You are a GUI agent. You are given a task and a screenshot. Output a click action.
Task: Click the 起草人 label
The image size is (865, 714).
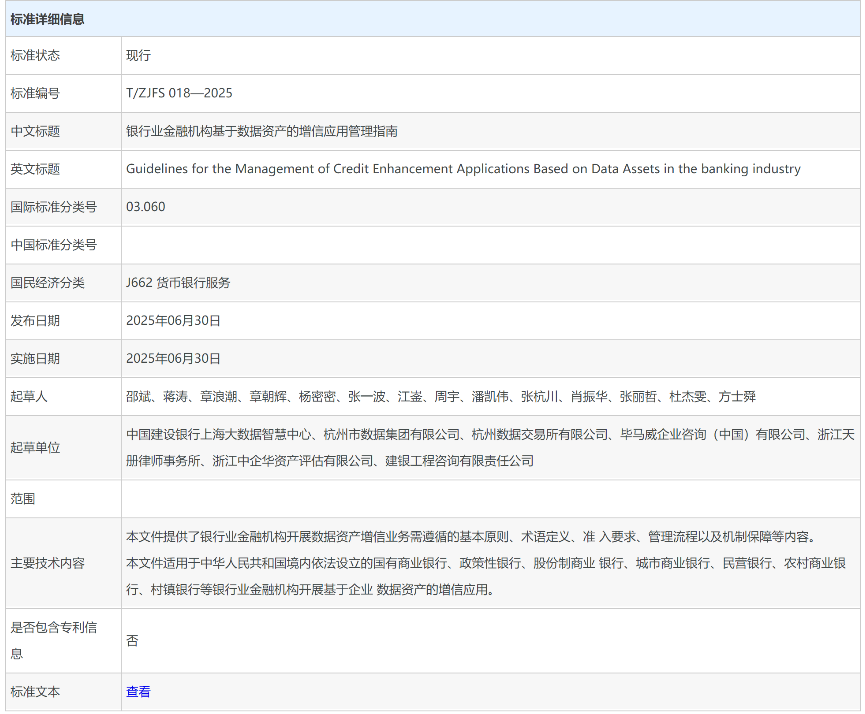click(x=29, y=397)
